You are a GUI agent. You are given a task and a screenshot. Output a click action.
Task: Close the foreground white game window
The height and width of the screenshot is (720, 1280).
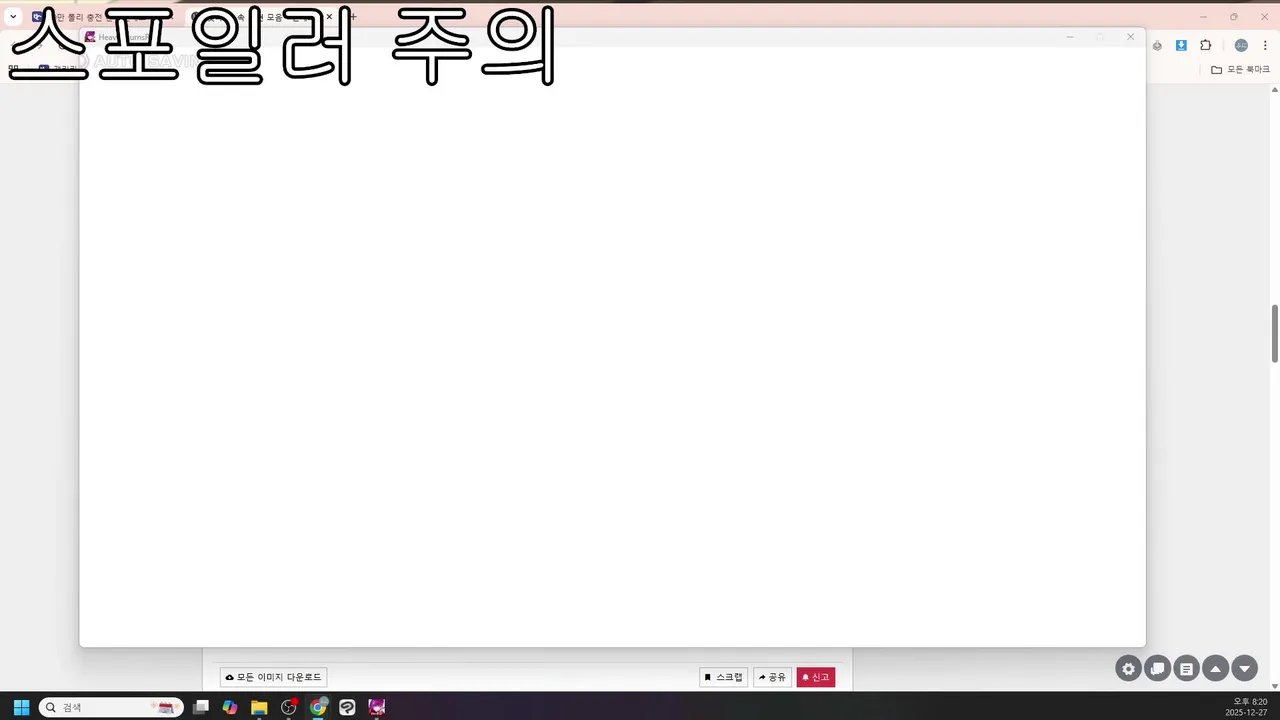pos(1130,37)
